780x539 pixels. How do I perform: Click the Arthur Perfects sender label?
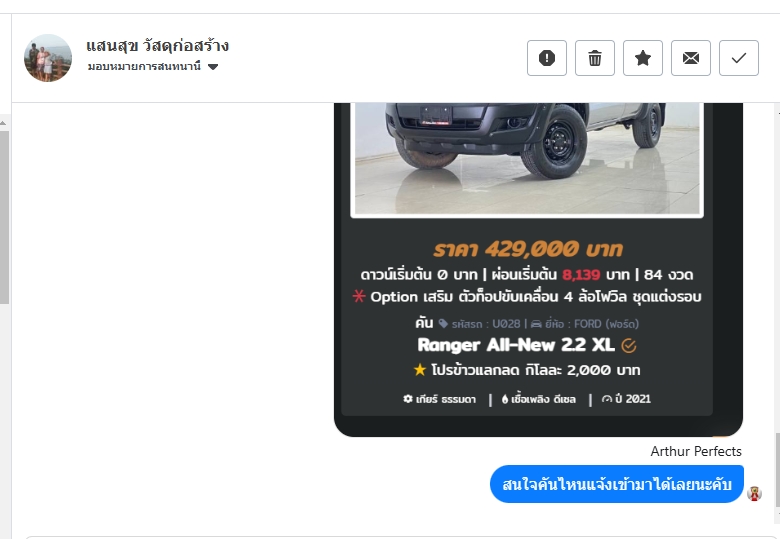click(x=696, y=451)
